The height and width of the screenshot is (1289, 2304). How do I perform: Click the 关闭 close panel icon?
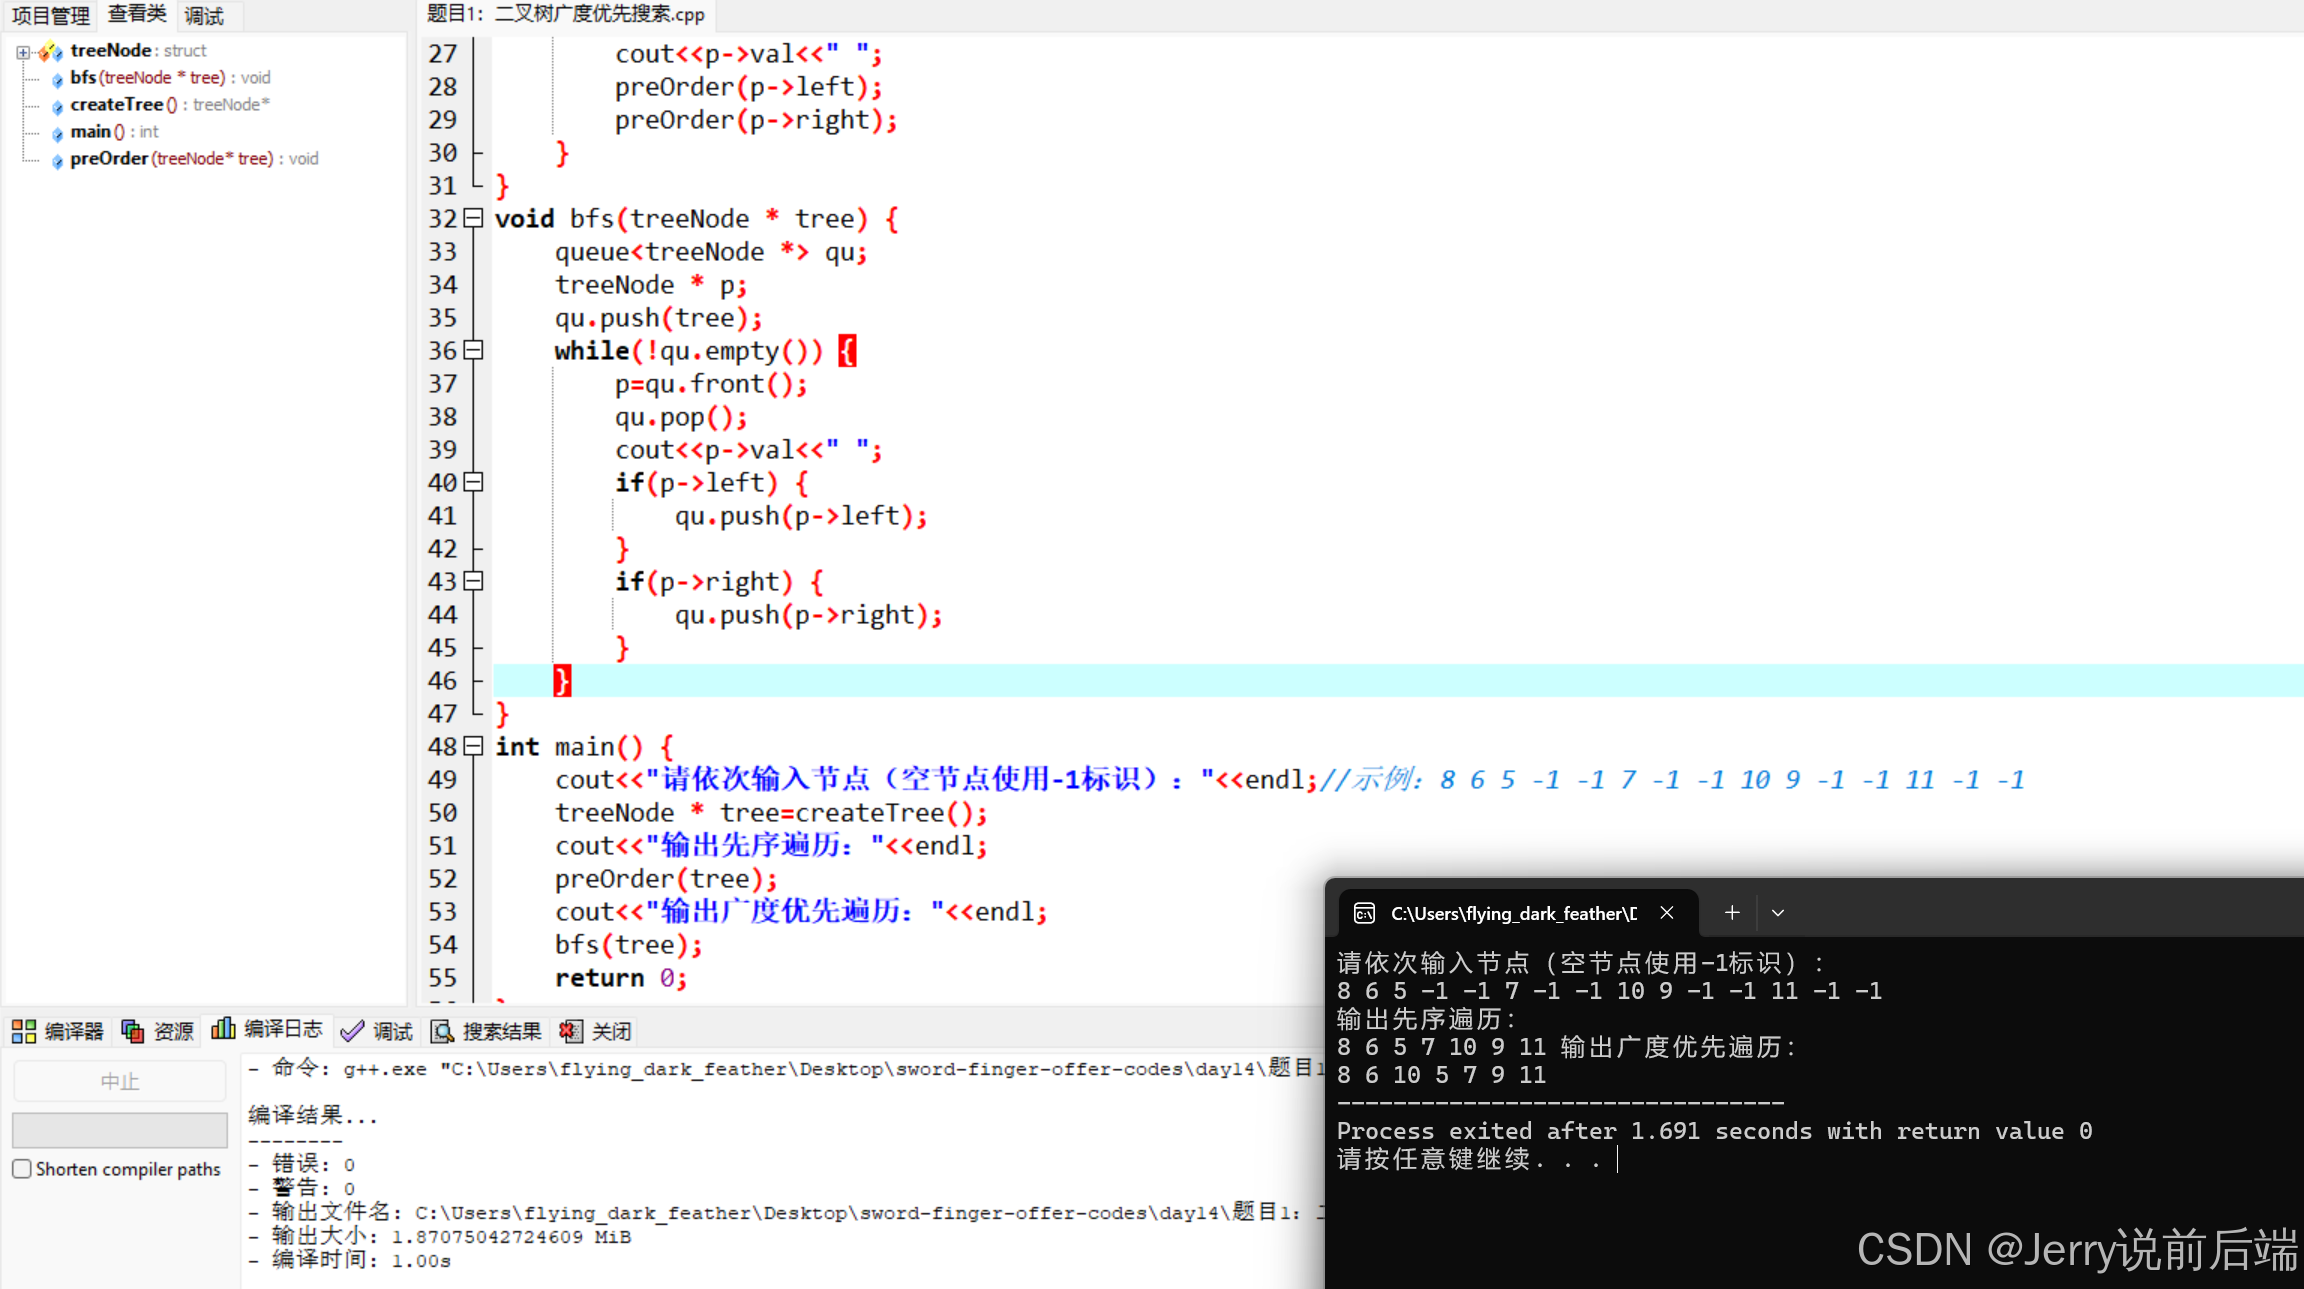pos(571,1031)
